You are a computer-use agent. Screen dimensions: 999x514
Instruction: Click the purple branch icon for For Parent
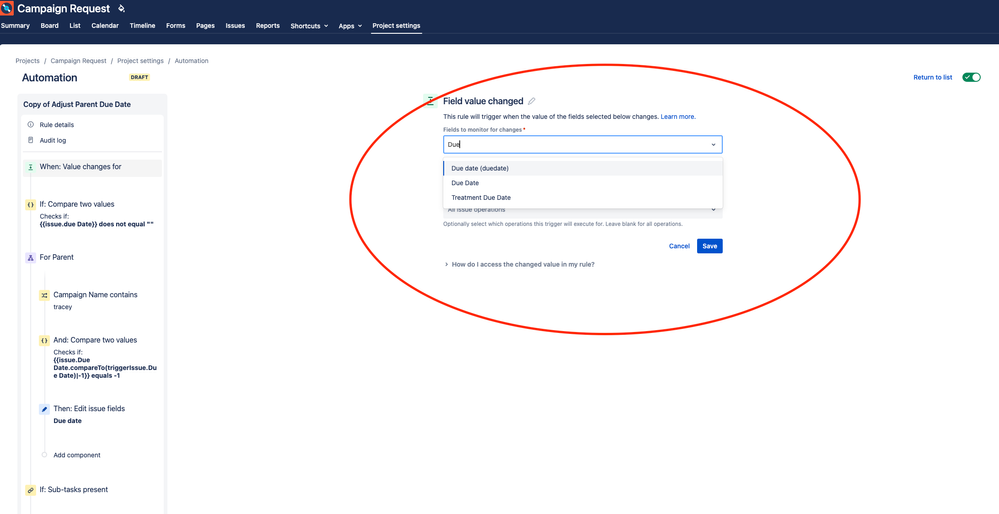(x=31, y=257)
